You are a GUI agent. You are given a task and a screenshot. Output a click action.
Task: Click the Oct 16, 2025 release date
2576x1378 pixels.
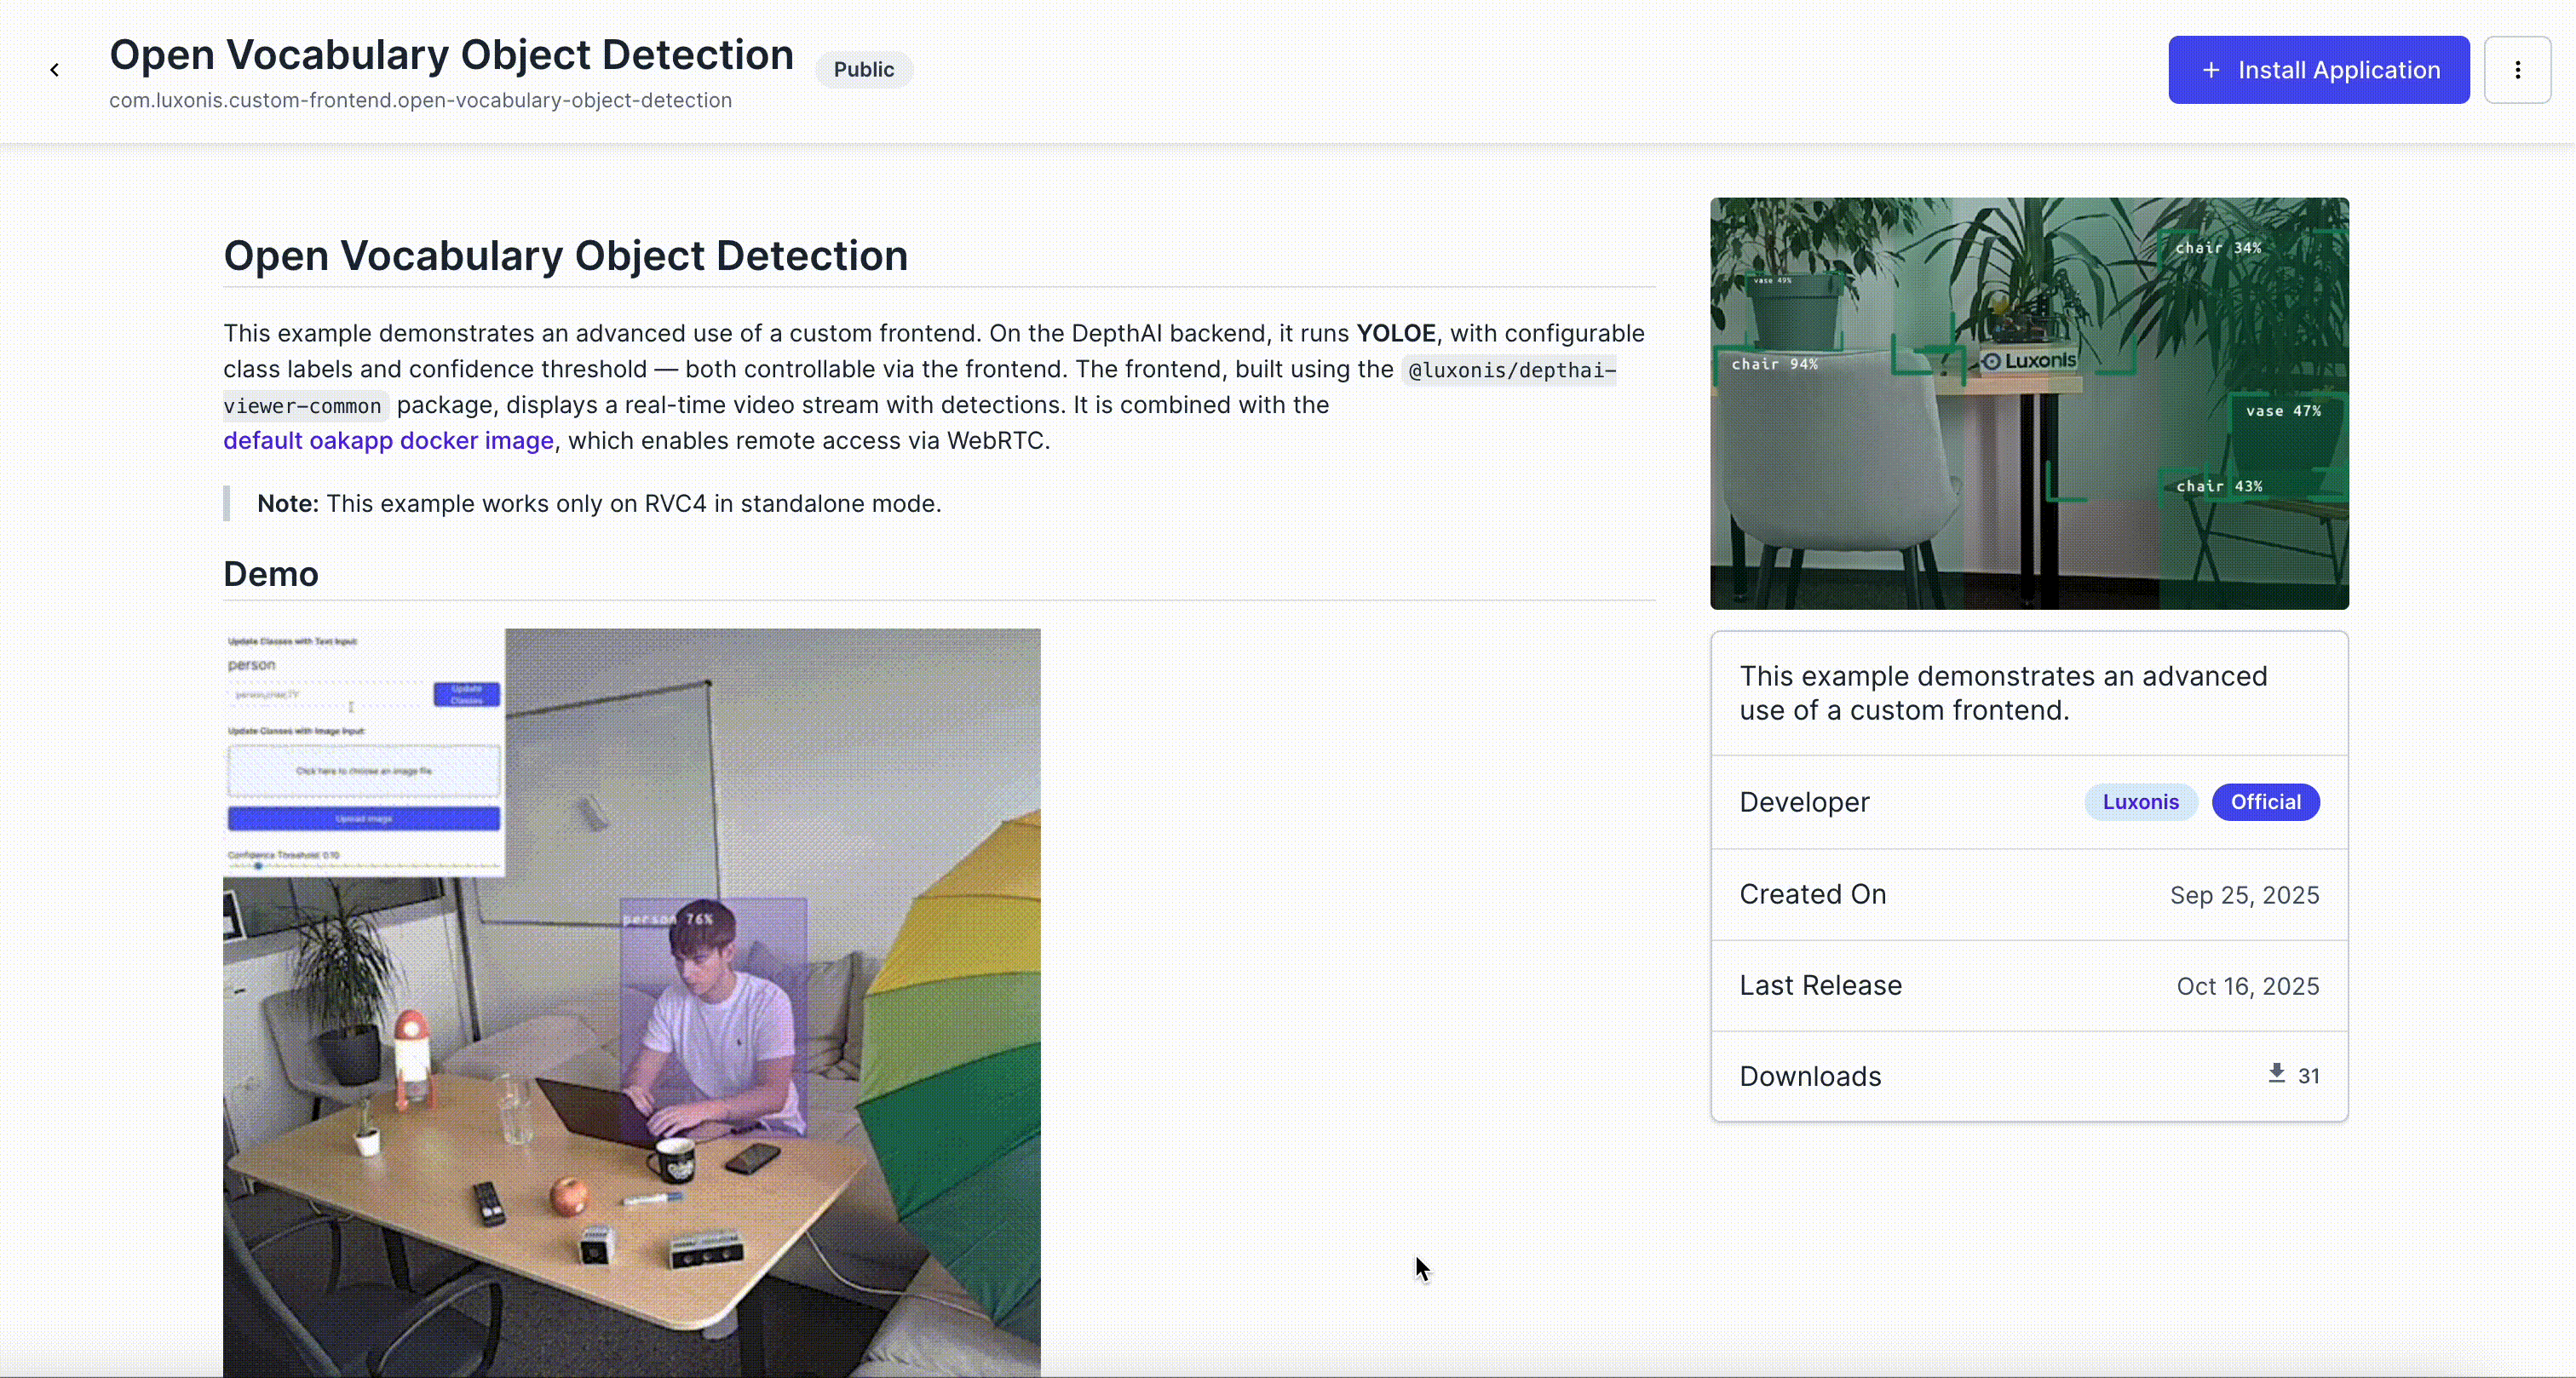[x=2247, y=986]
